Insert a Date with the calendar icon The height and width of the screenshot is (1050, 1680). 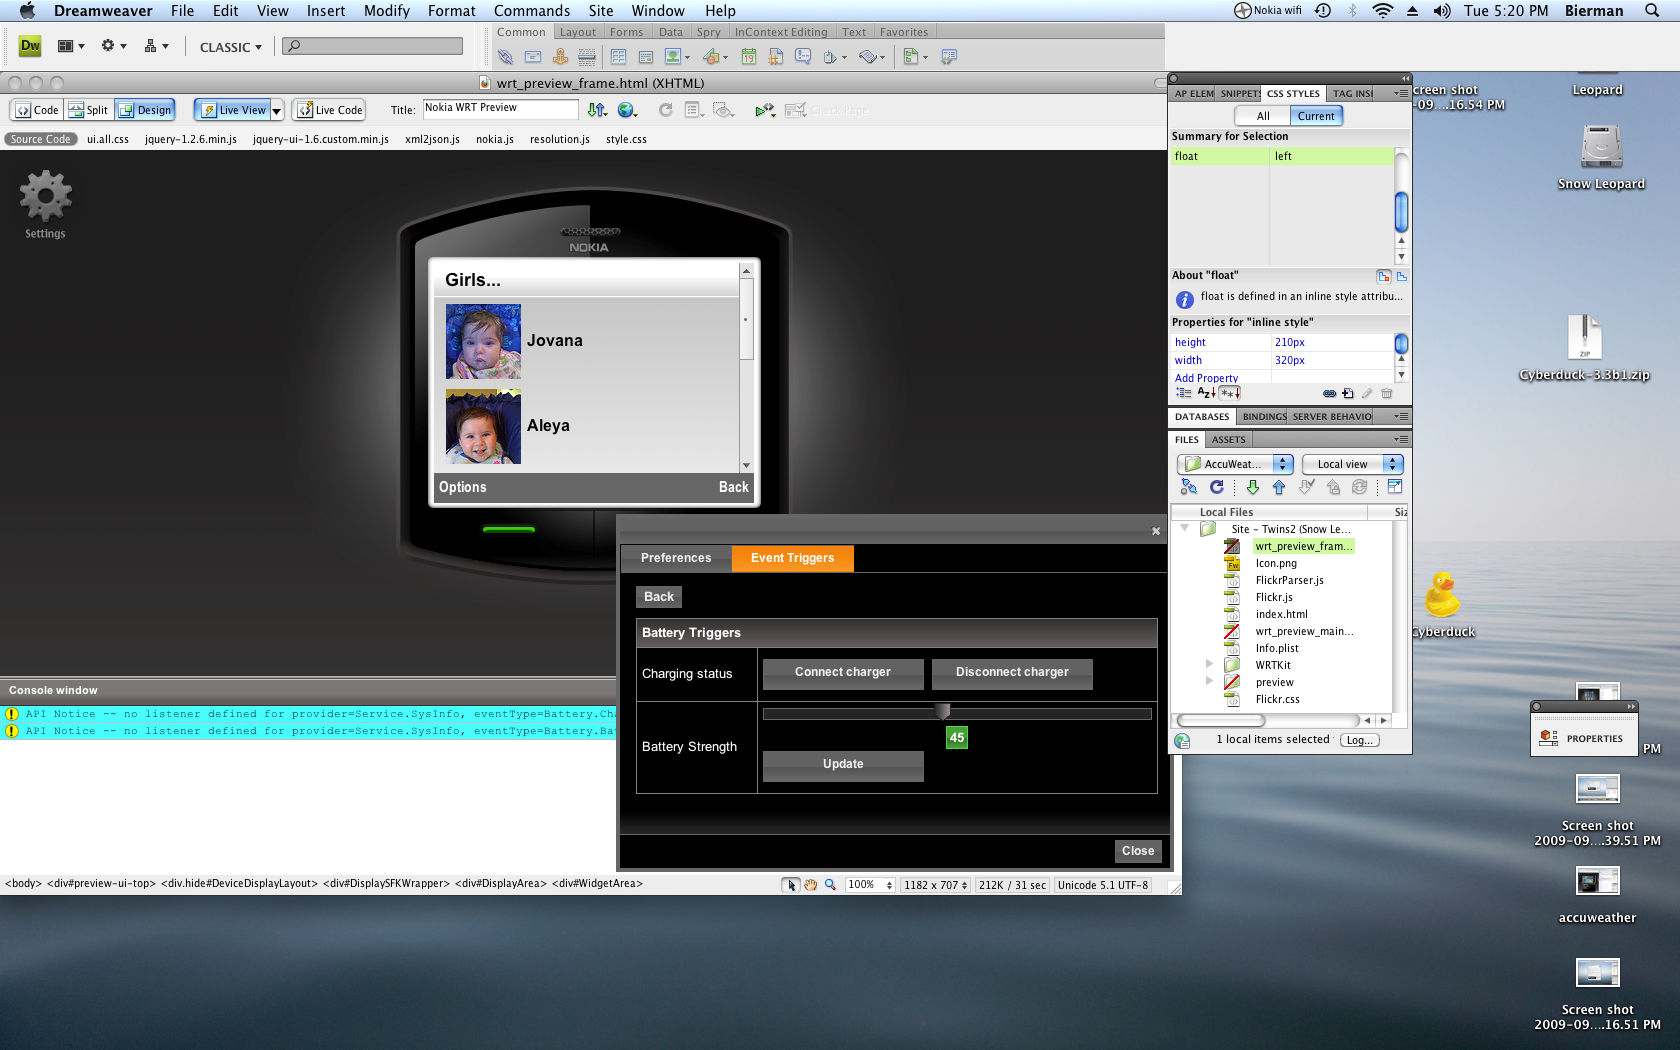coord(748,57)
